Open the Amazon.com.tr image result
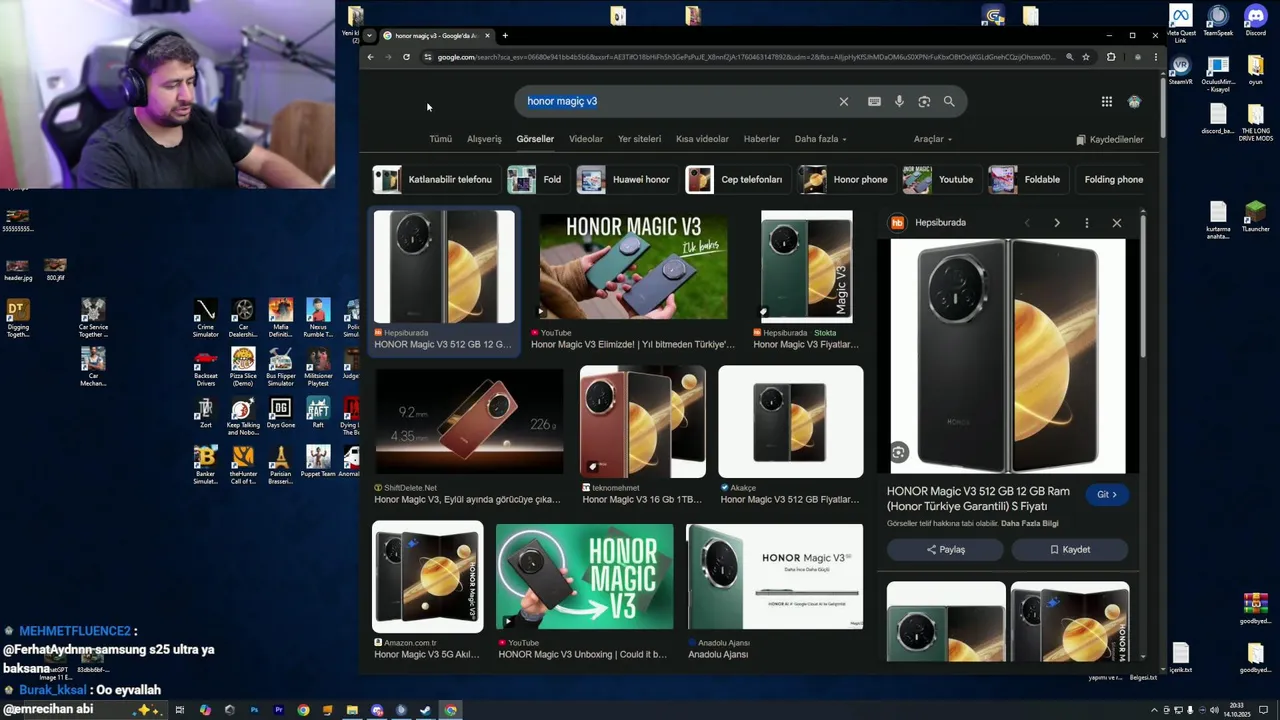Screen dimensions: 1280x720 tap(428, 577)
